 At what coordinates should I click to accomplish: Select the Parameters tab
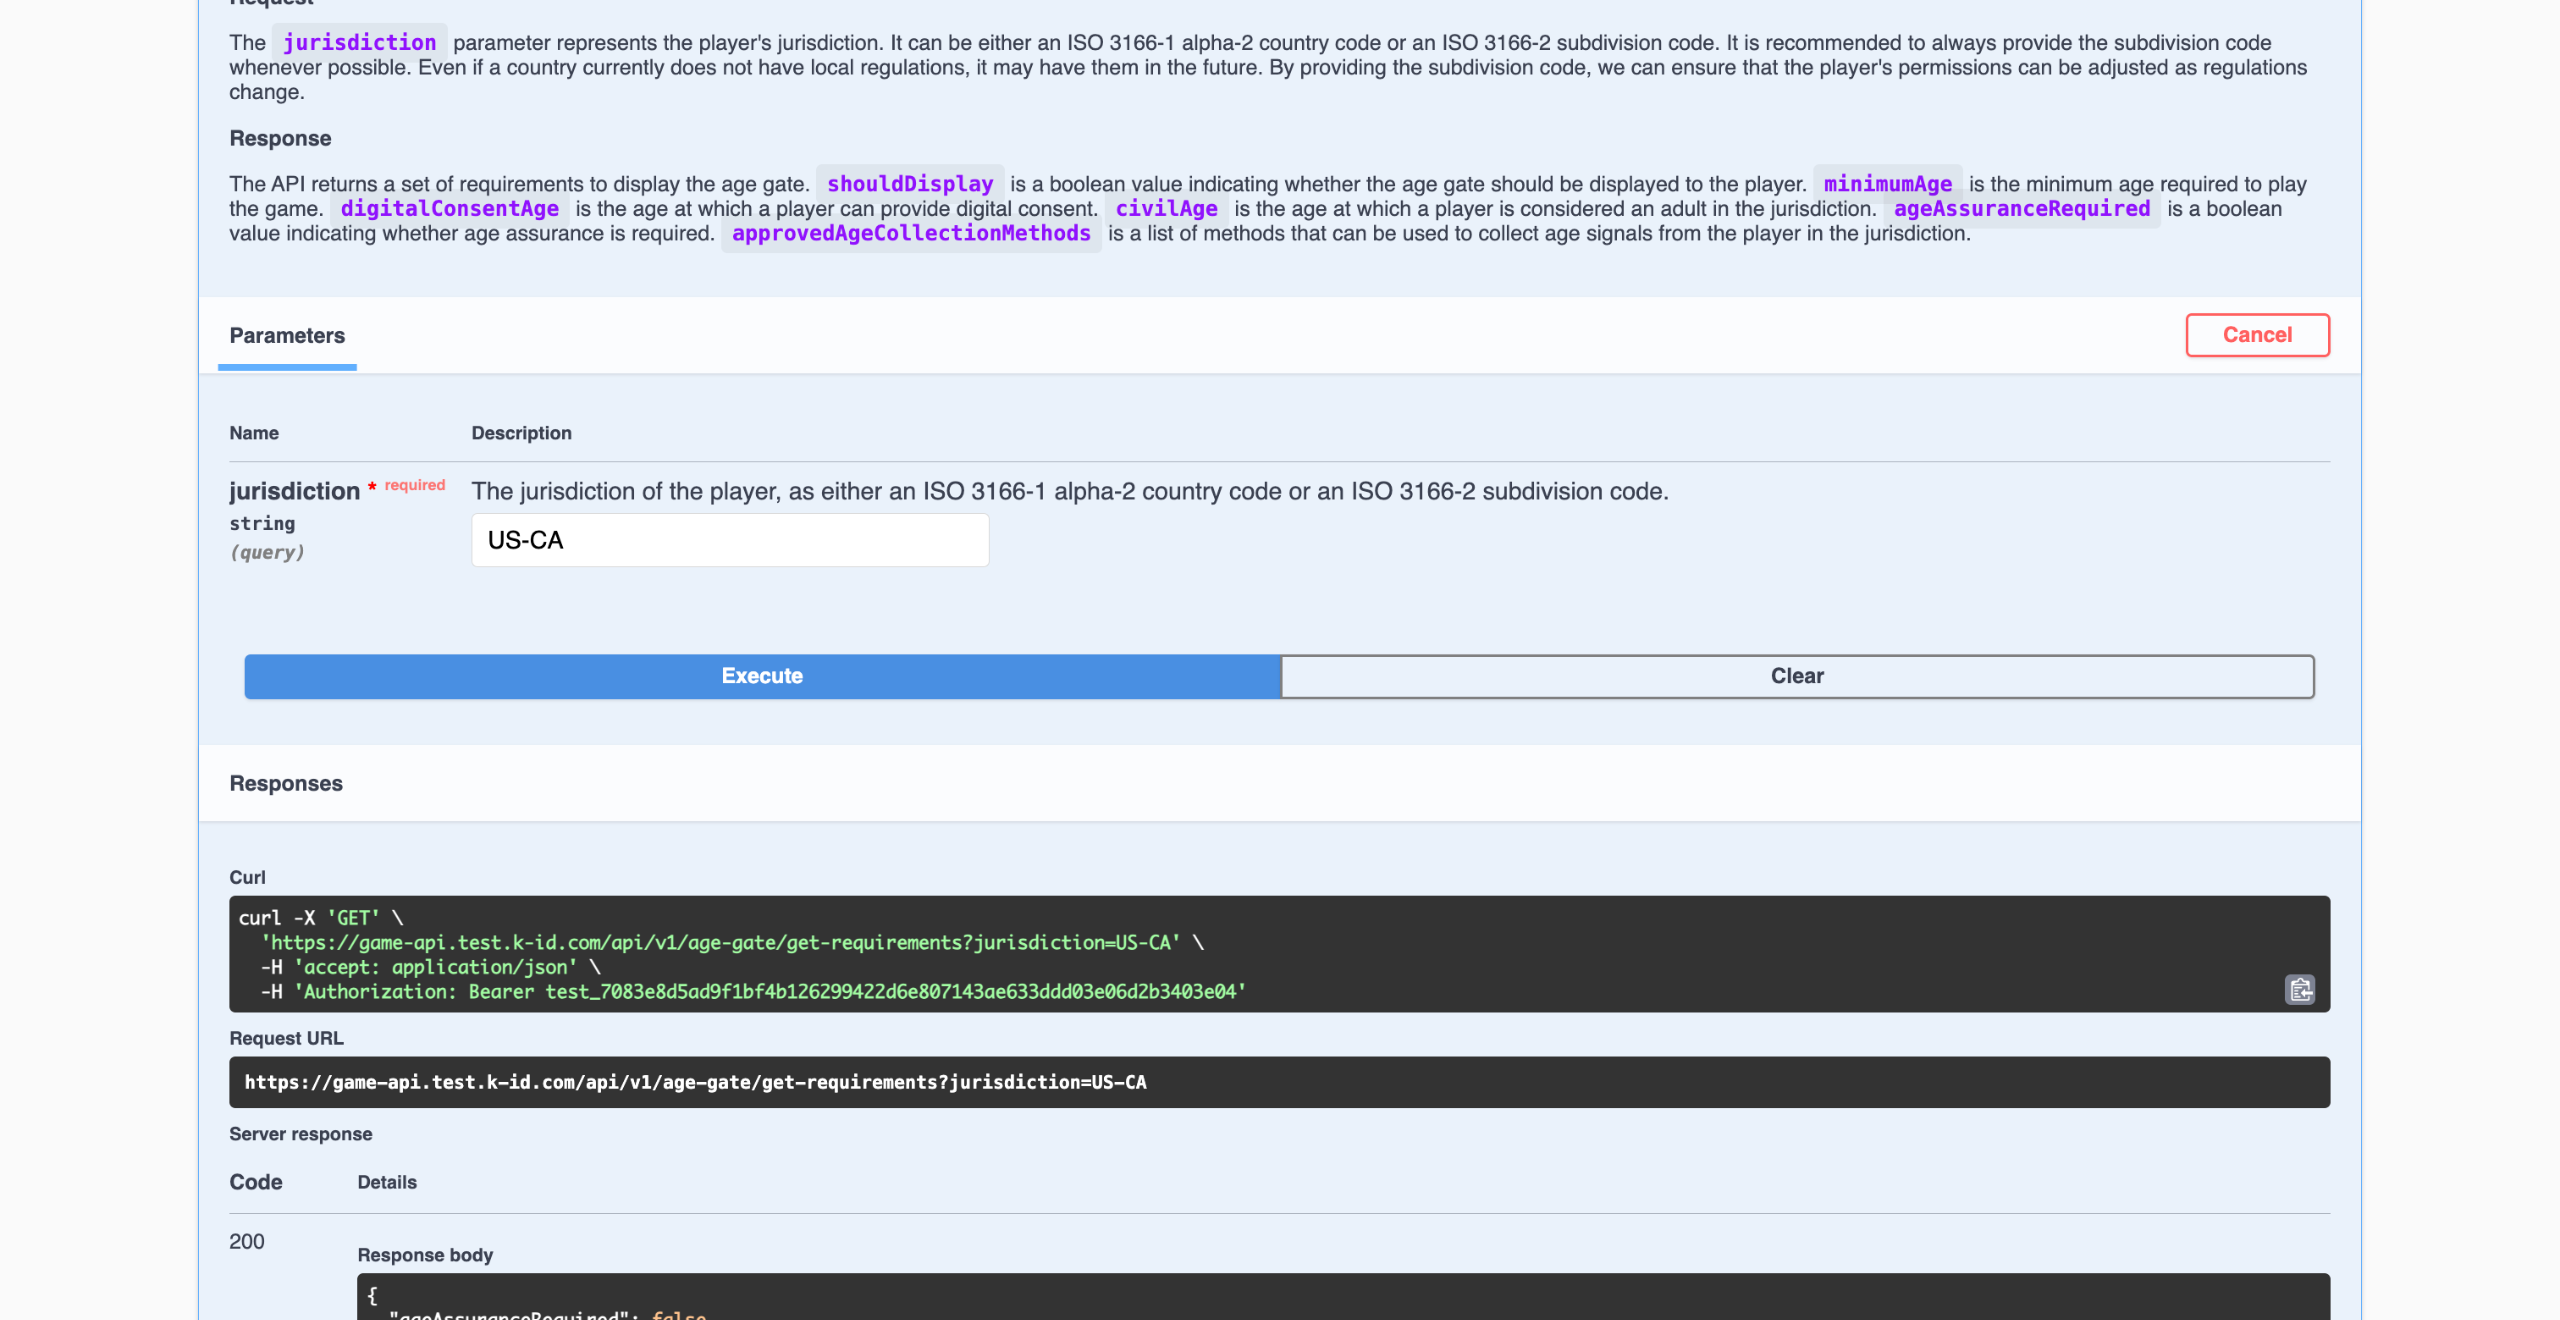(287, 336)
